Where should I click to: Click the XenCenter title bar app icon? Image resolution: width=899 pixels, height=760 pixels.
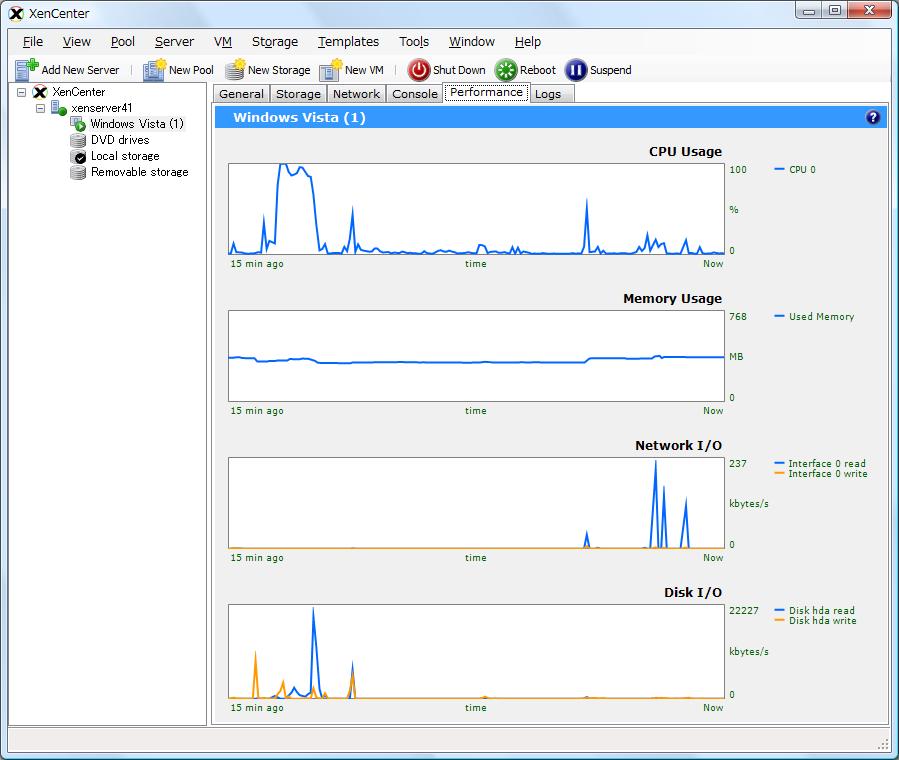tap(17, 13)
